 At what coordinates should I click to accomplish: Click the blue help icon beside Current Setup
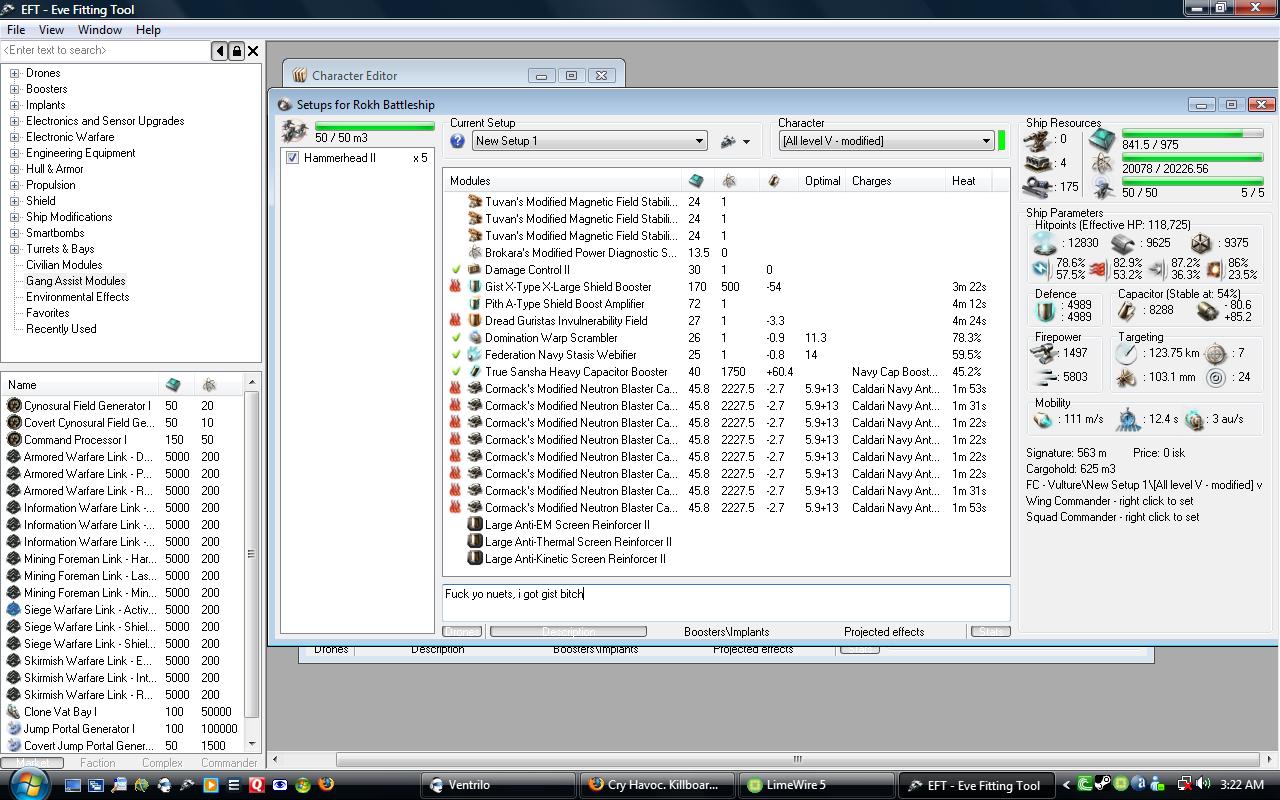pos(458,141)
